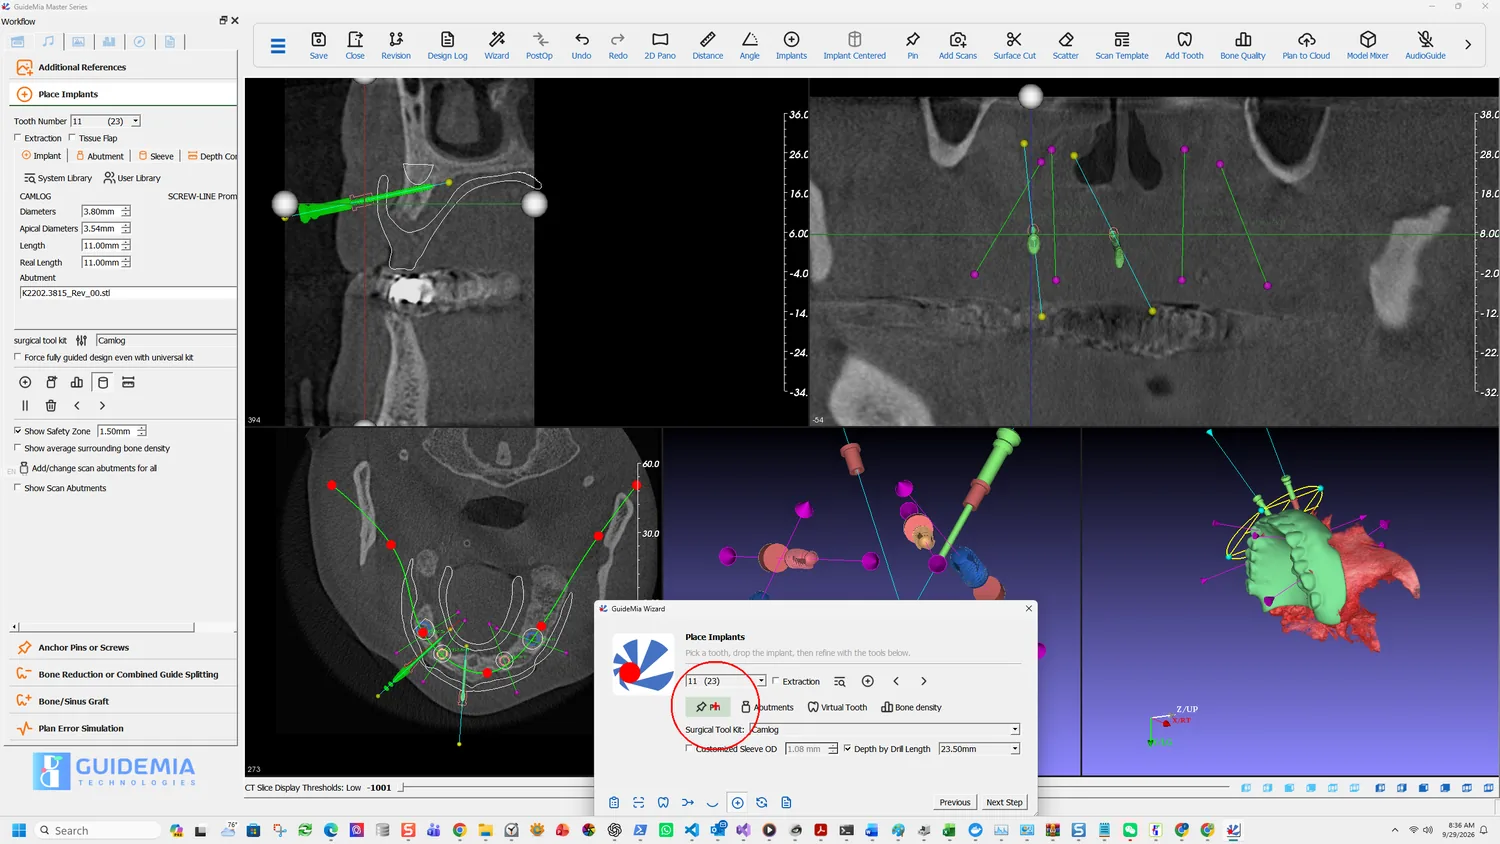Click the Add Tooth tool
This screenshot has width=1500, height=844.
[1185, 45]
